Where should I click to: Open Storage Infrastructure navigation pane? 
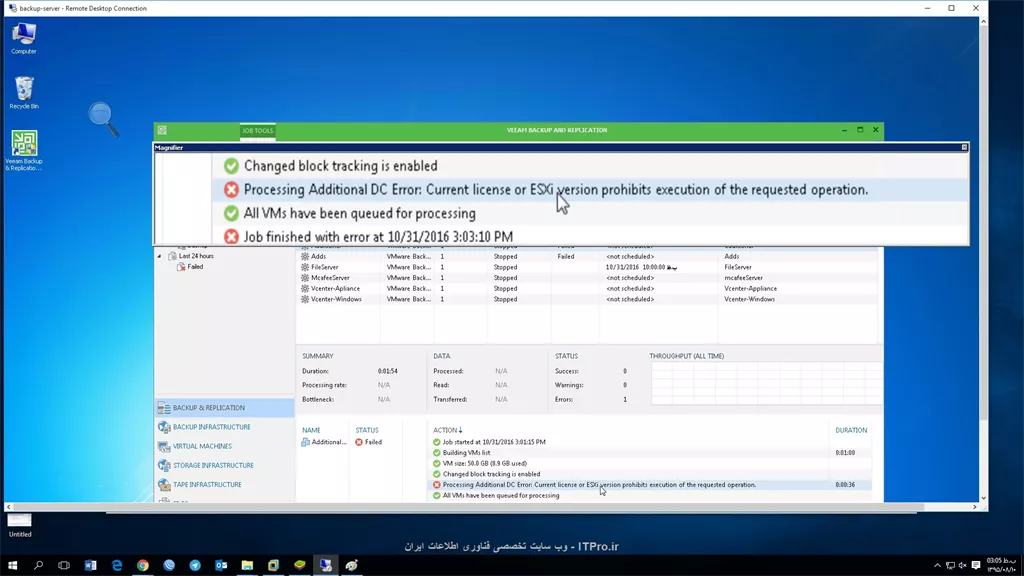225,466
